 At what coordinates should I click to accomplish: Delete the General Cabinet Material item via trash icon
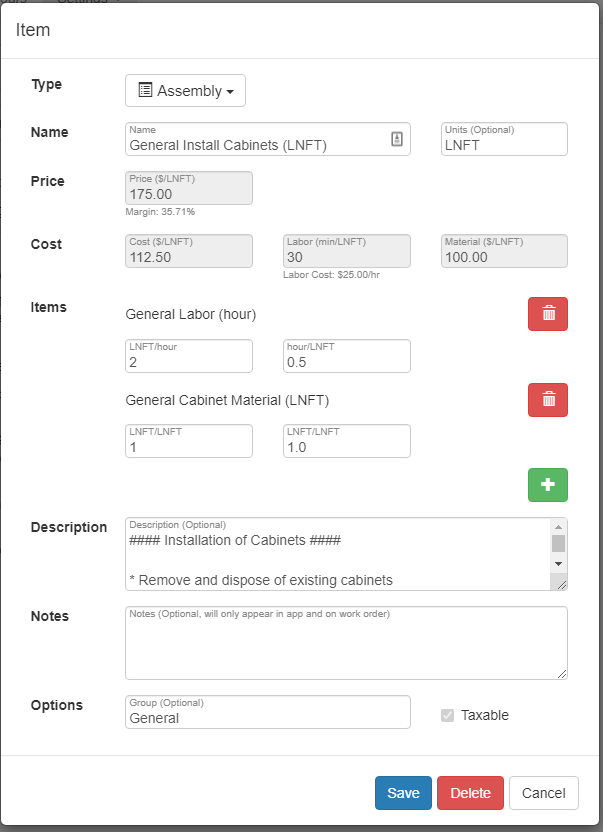tap(547, 398)
